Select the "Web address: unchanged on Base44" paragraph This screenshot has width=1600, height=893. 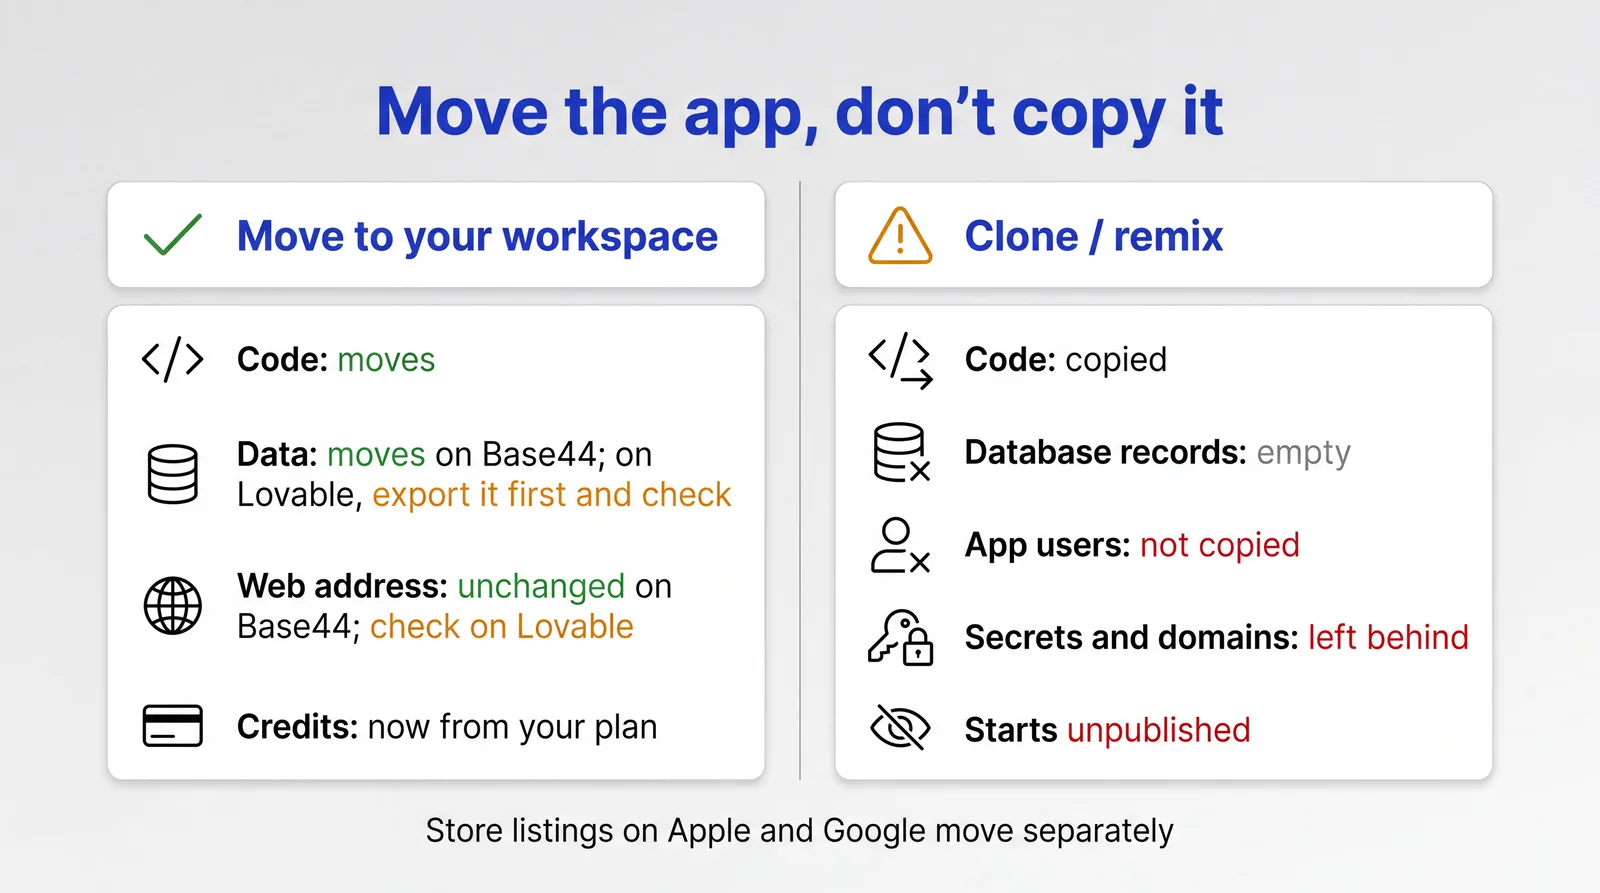[454, 607]
